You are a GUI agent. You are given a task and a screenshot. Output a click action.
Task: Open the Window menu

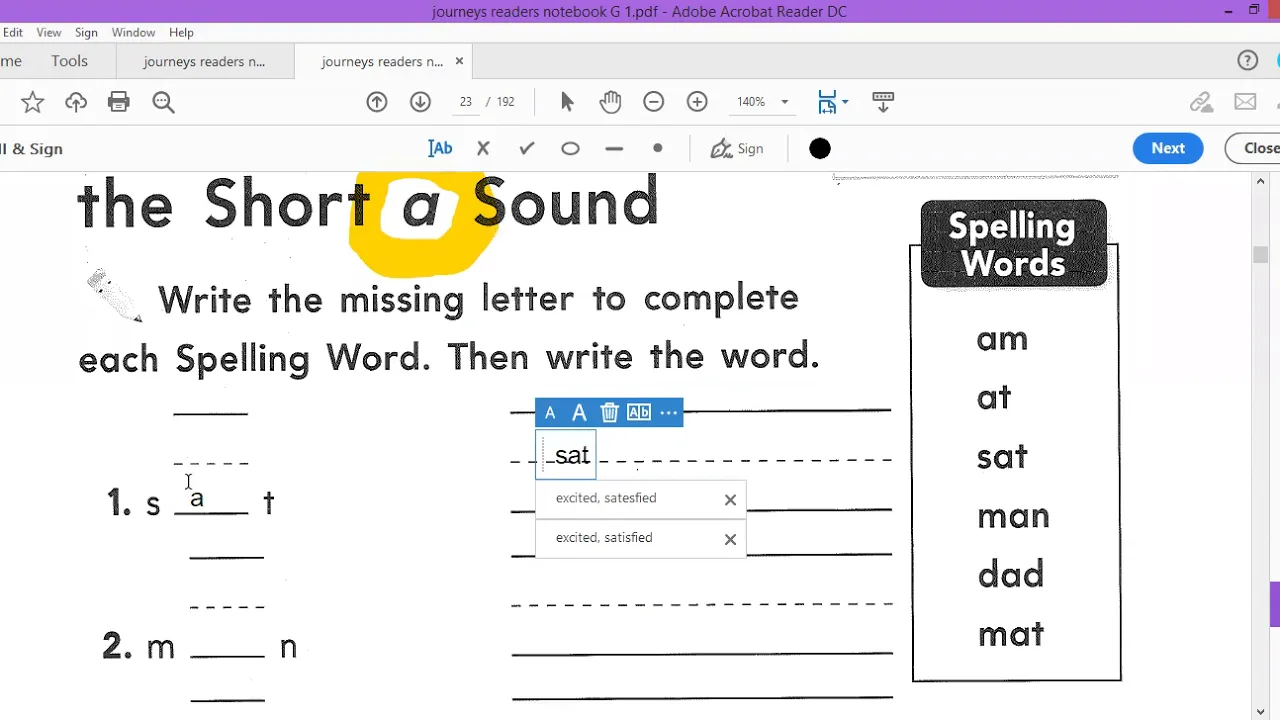tap(133, 33)
